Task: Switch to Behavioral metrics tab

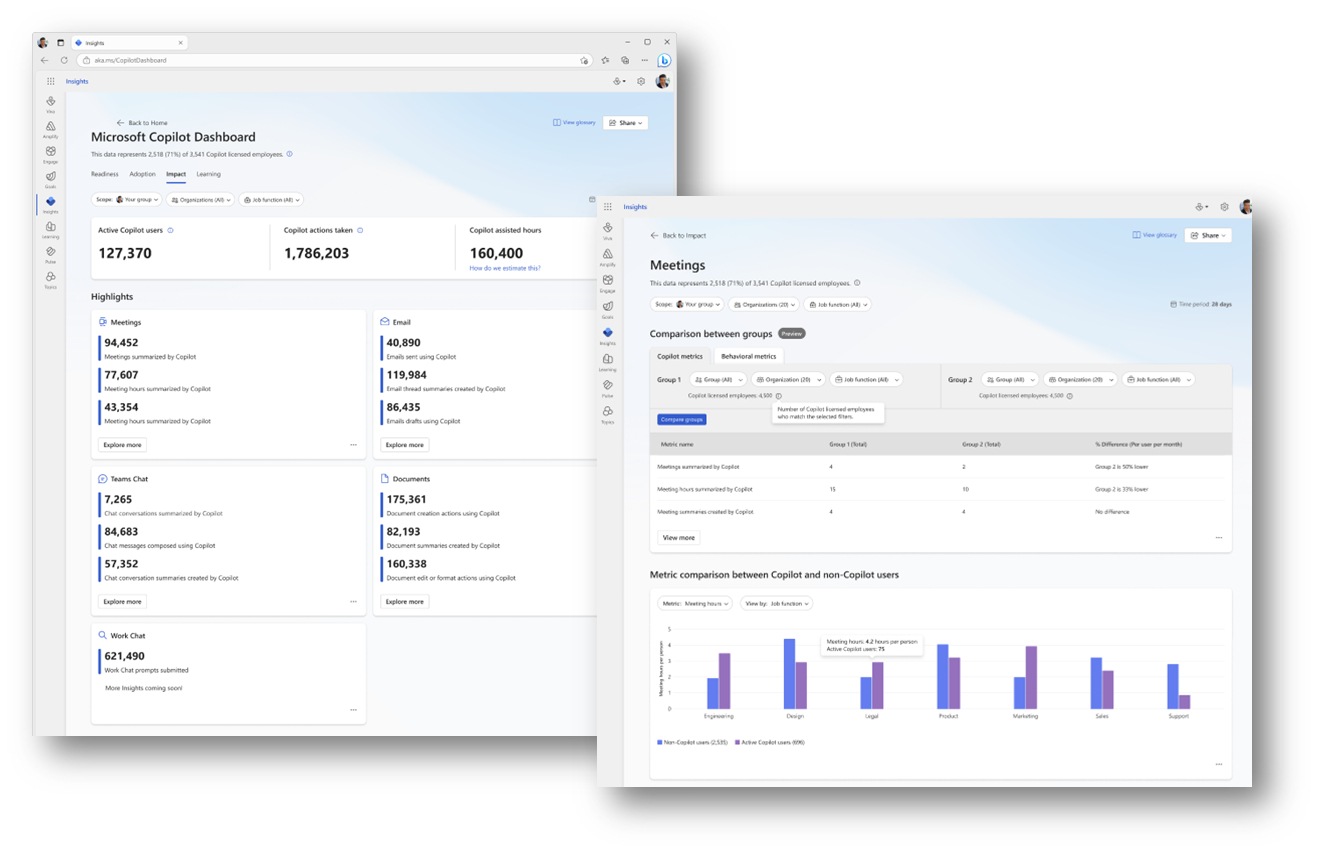Action: pyautogui.click(x=749, y=356)
